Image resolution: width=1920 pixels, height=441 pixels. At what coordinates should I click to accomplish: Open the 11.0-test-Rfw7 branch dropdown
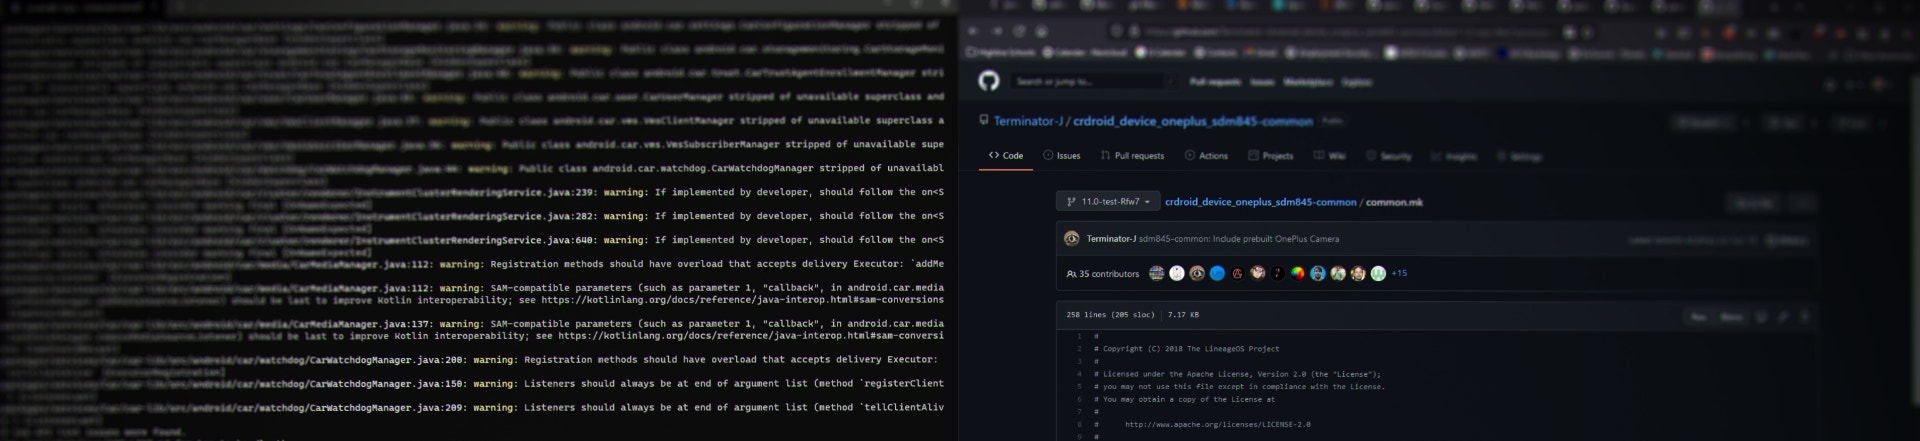1108,202
